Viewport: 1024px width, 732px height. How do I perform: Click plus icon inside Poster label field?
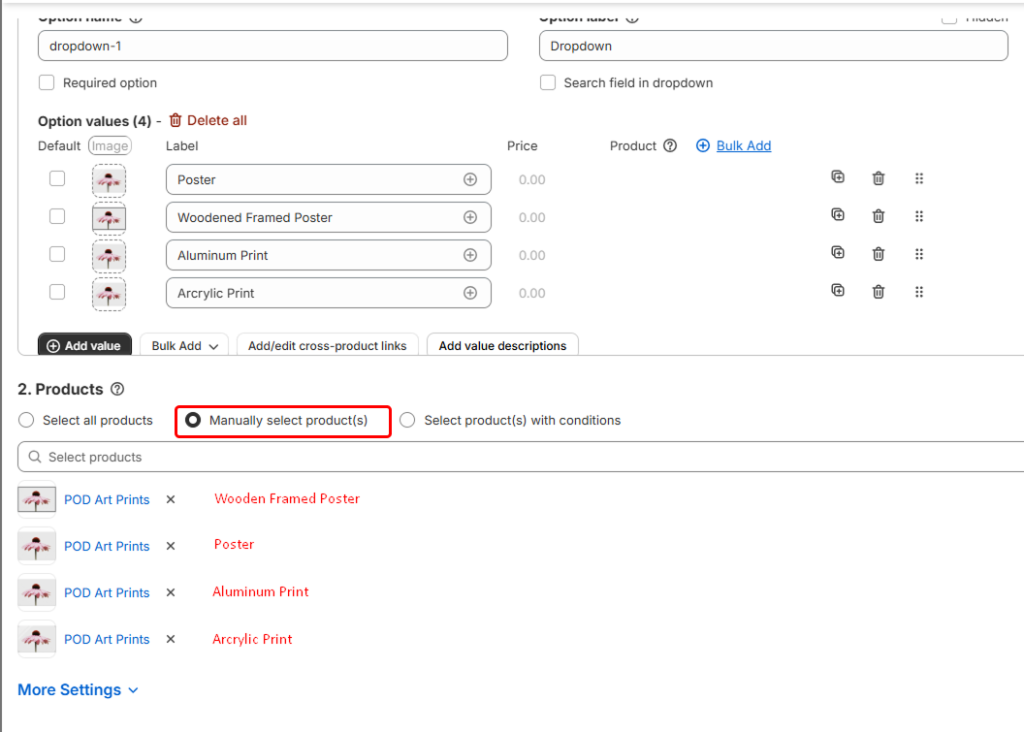coord(470,180)
